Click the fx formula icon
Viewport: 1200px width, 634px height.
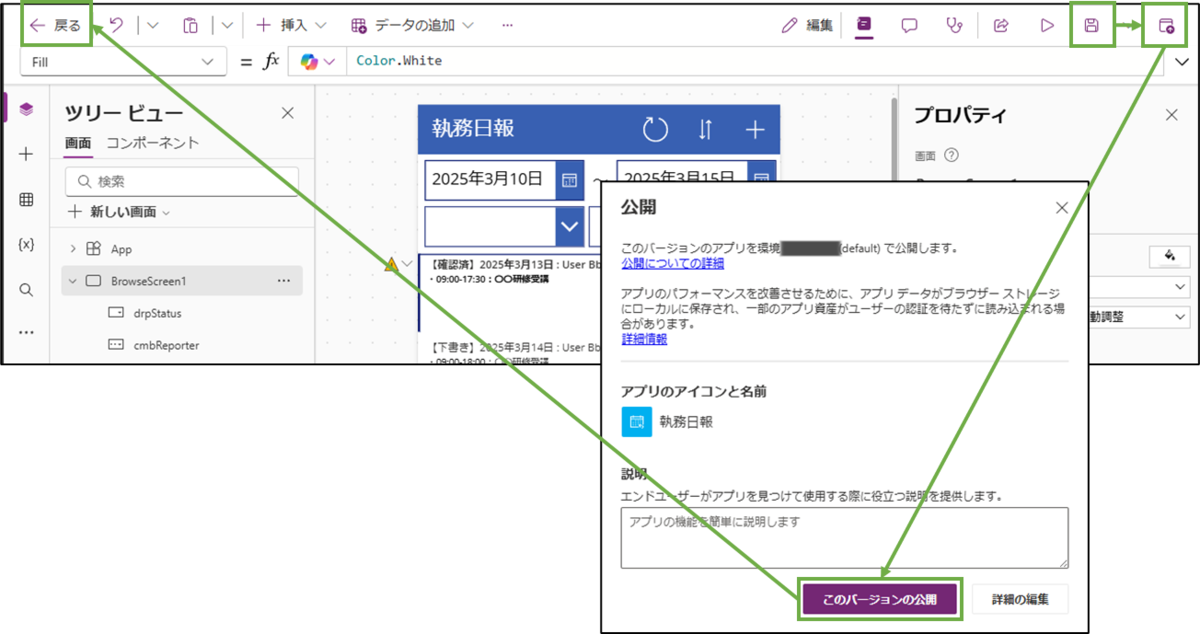[x=270, y=61]
